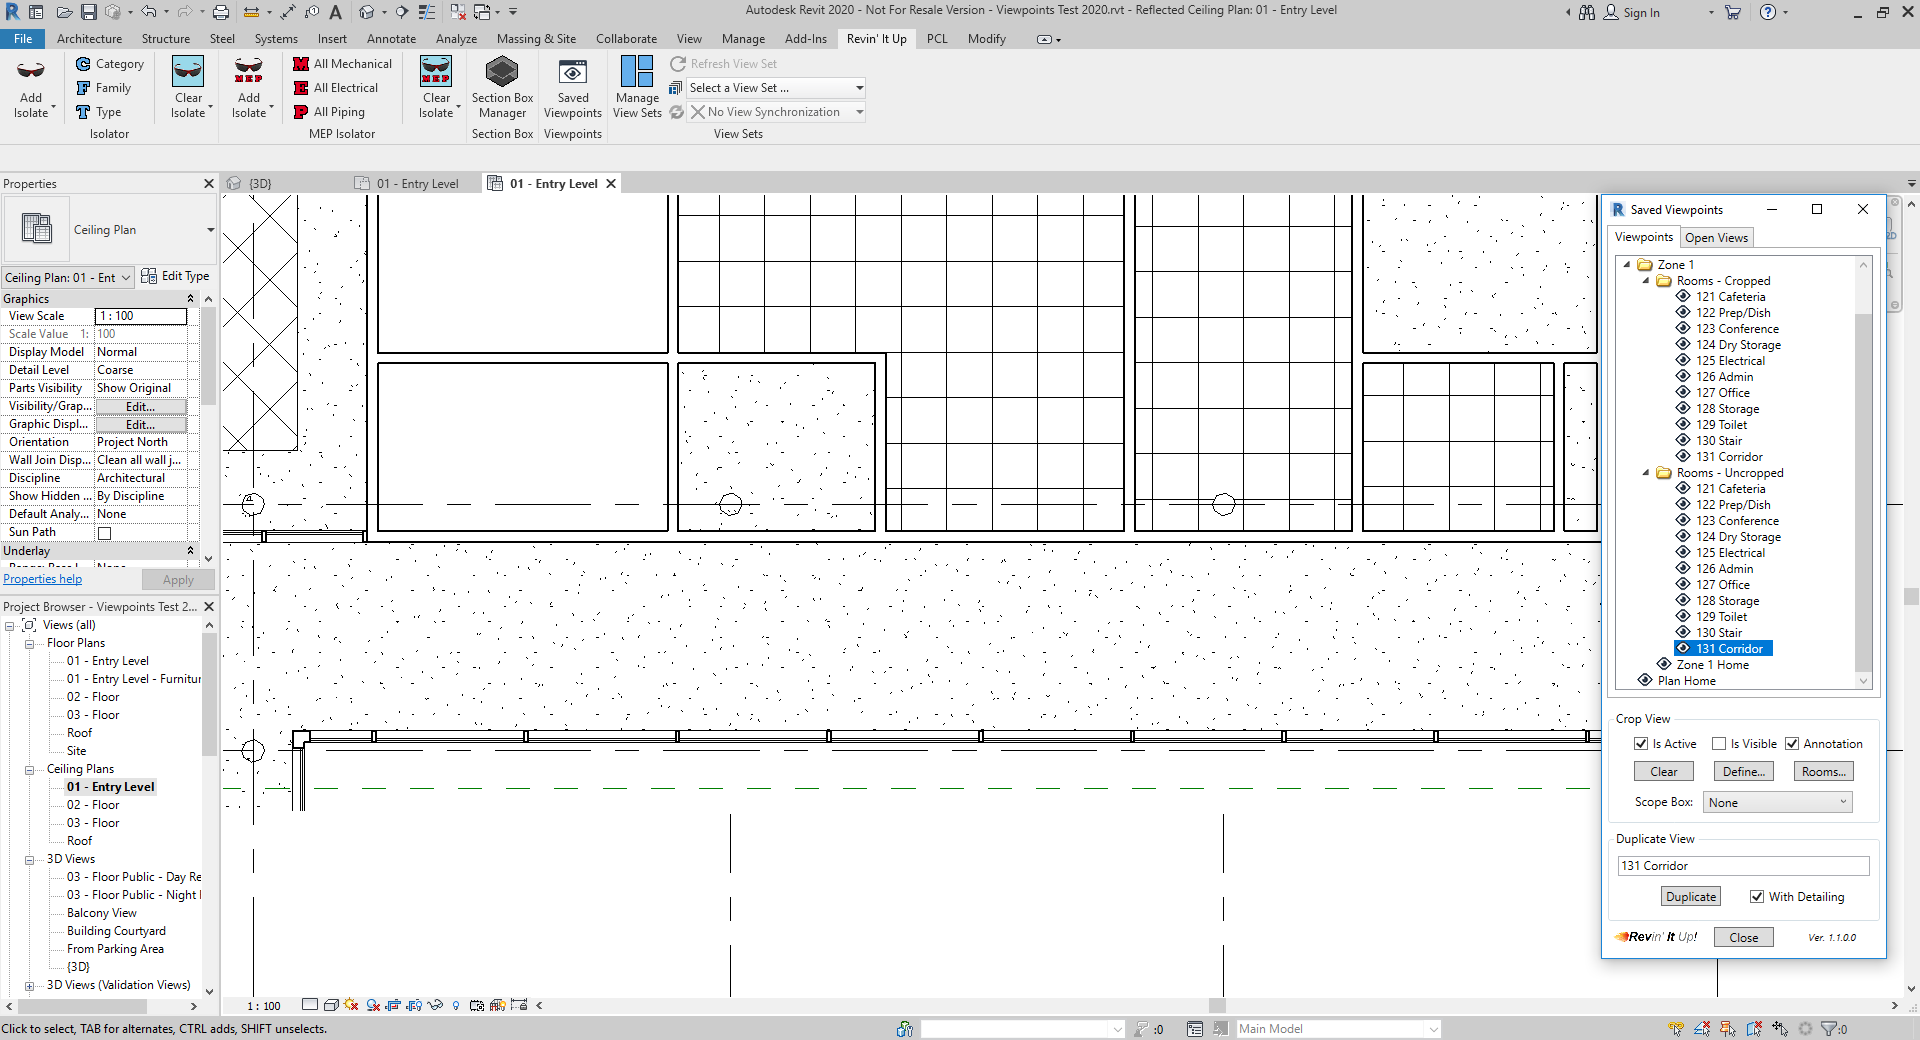The image size is (1920, 1040).
Task: Isolate All Electrical elements
Action: [335, 88]
